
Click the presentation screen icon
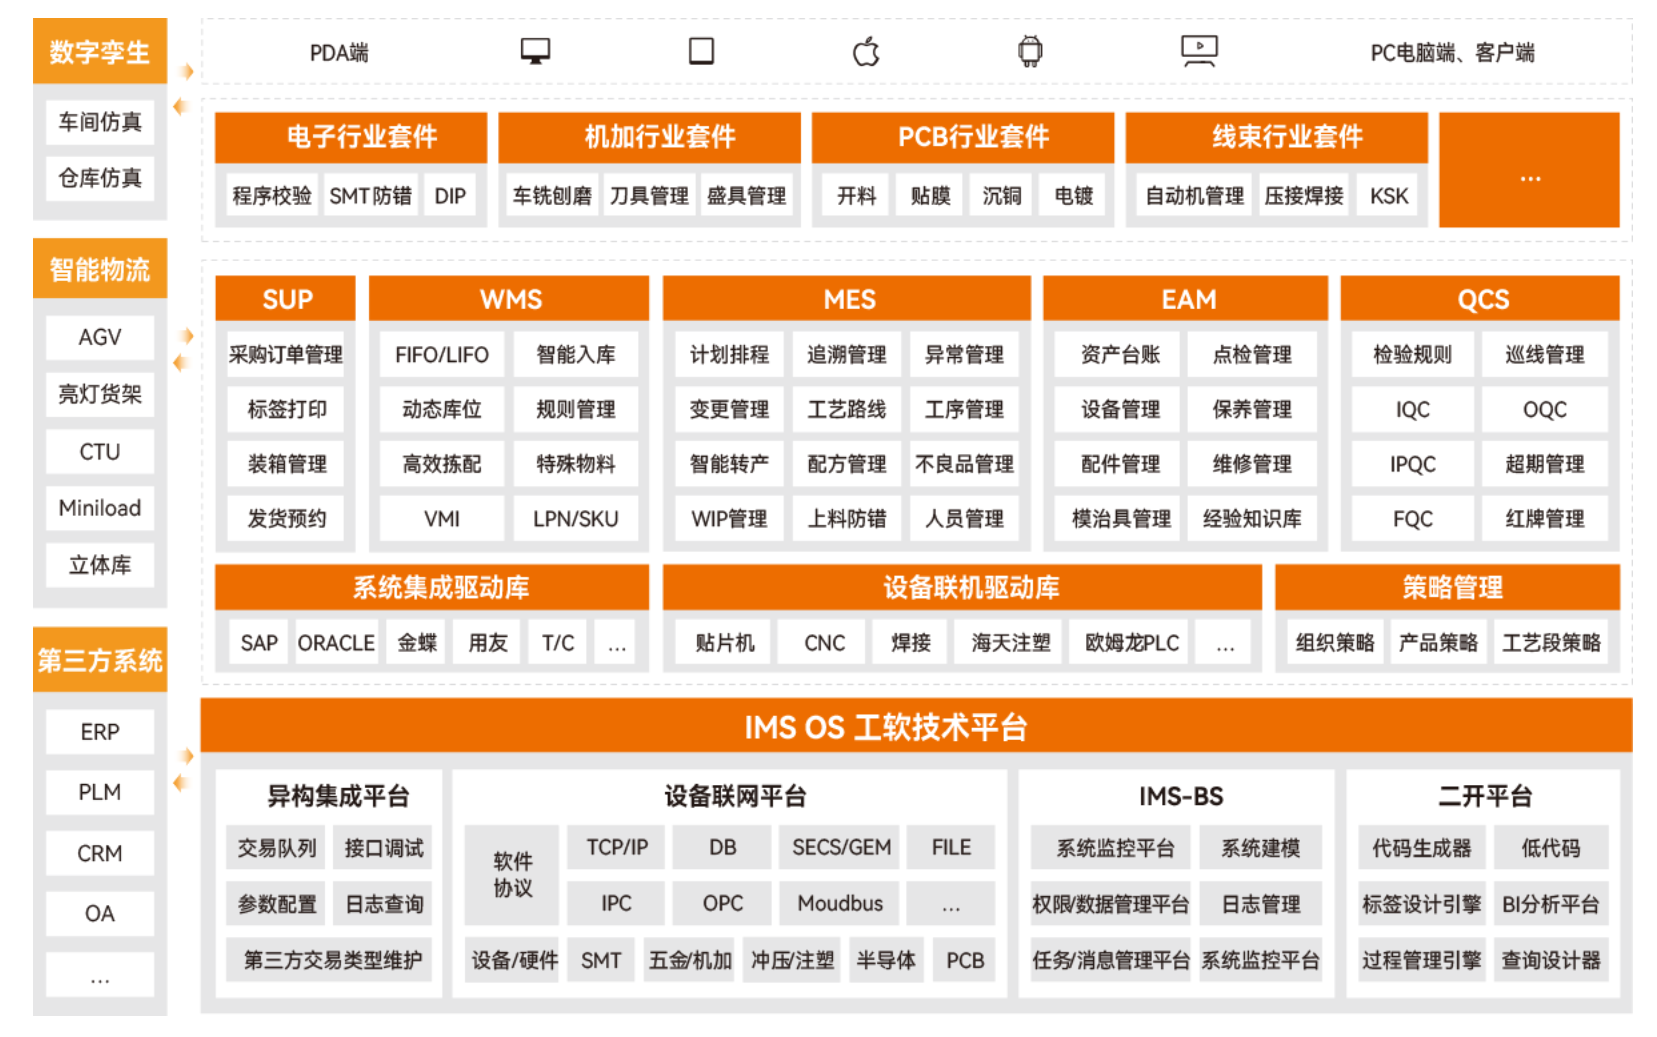[x=1198, y=51]
